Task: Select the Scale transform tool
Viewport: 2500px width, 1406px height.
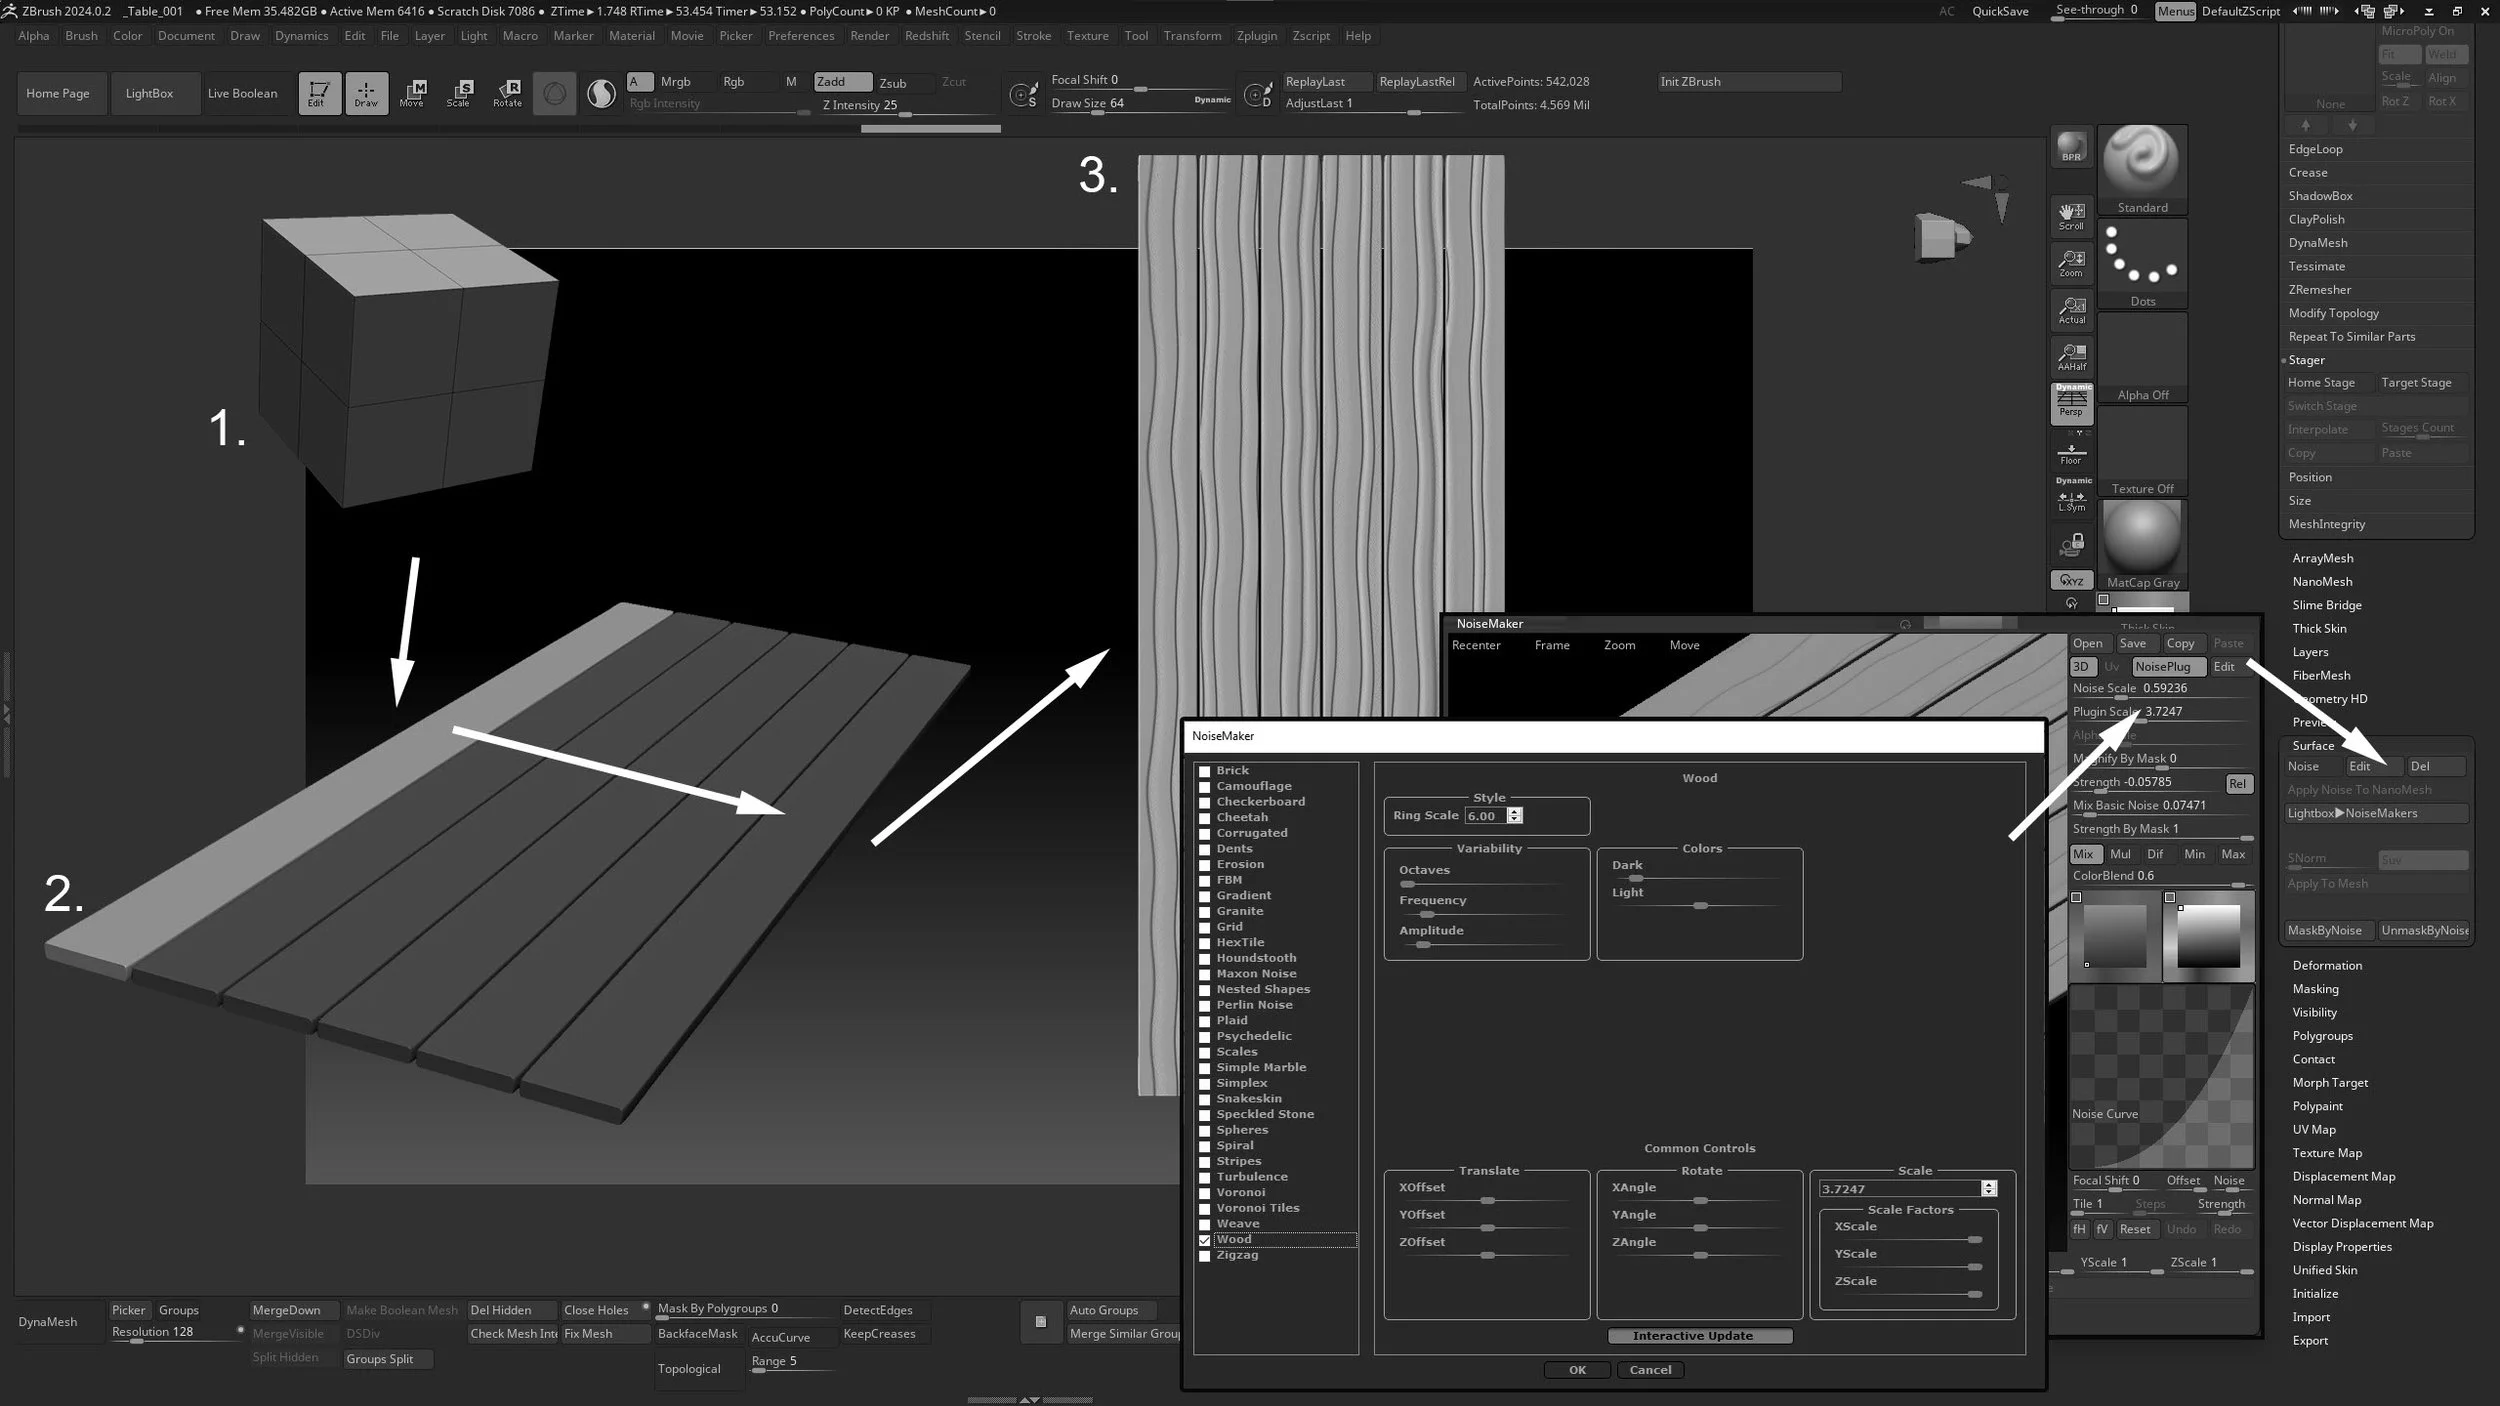Action: (459, 93)
